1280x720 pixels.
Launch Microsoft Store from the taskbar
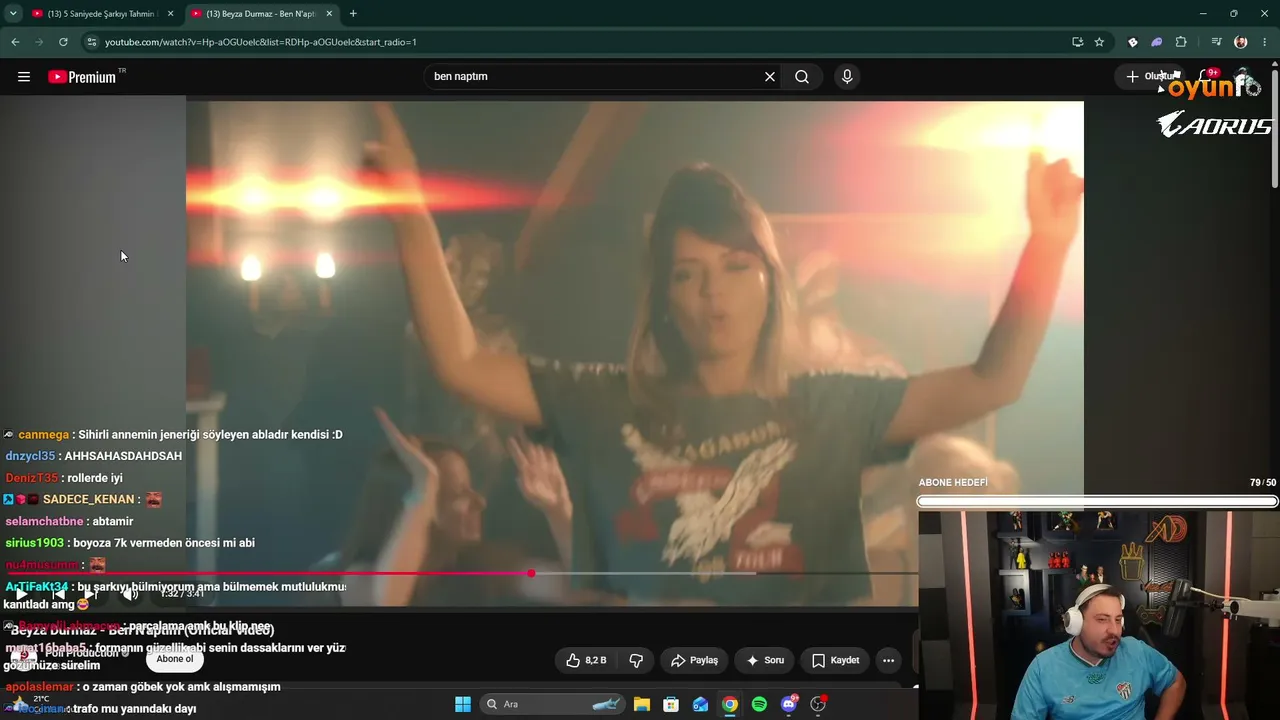[x=671, y=704]
